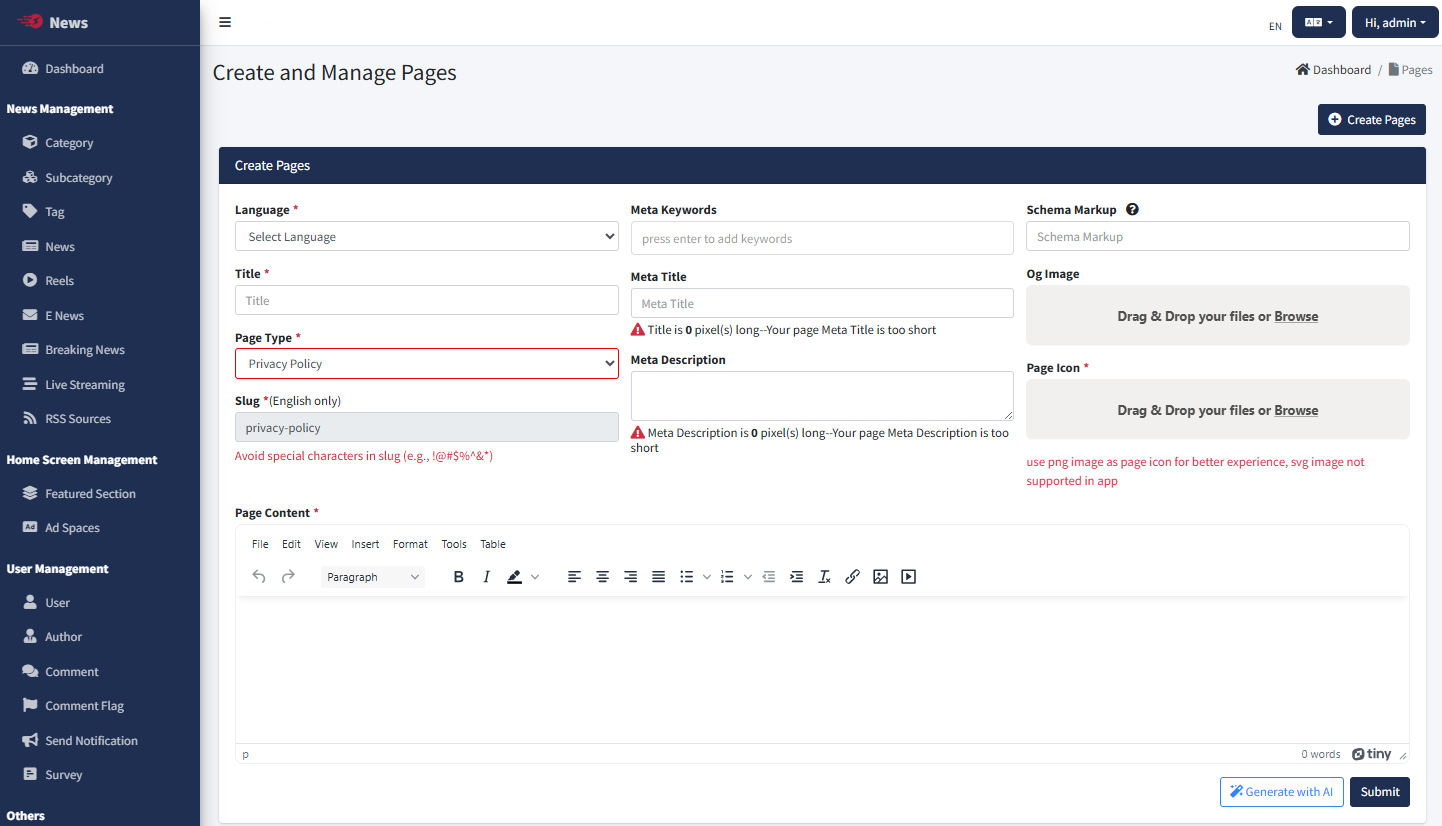Expand numbered list style options arrow

747,577
